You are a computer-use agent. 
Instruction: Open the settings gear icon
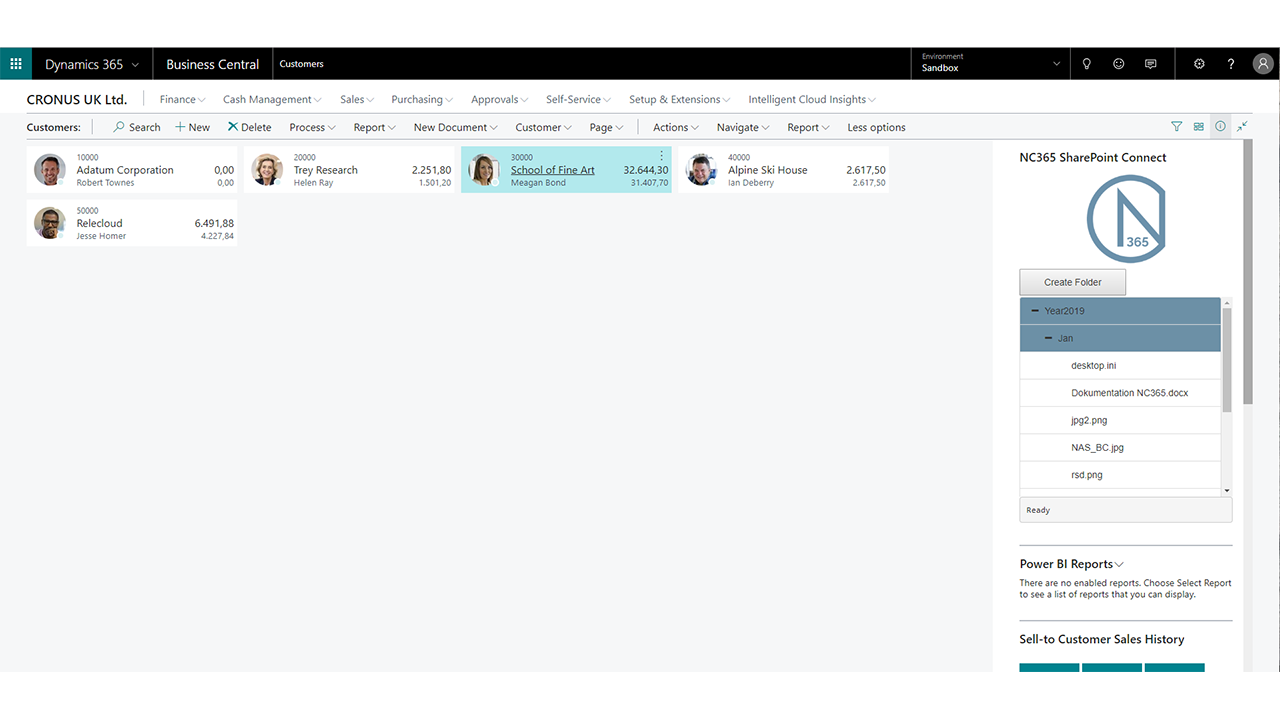(1199, 64)
